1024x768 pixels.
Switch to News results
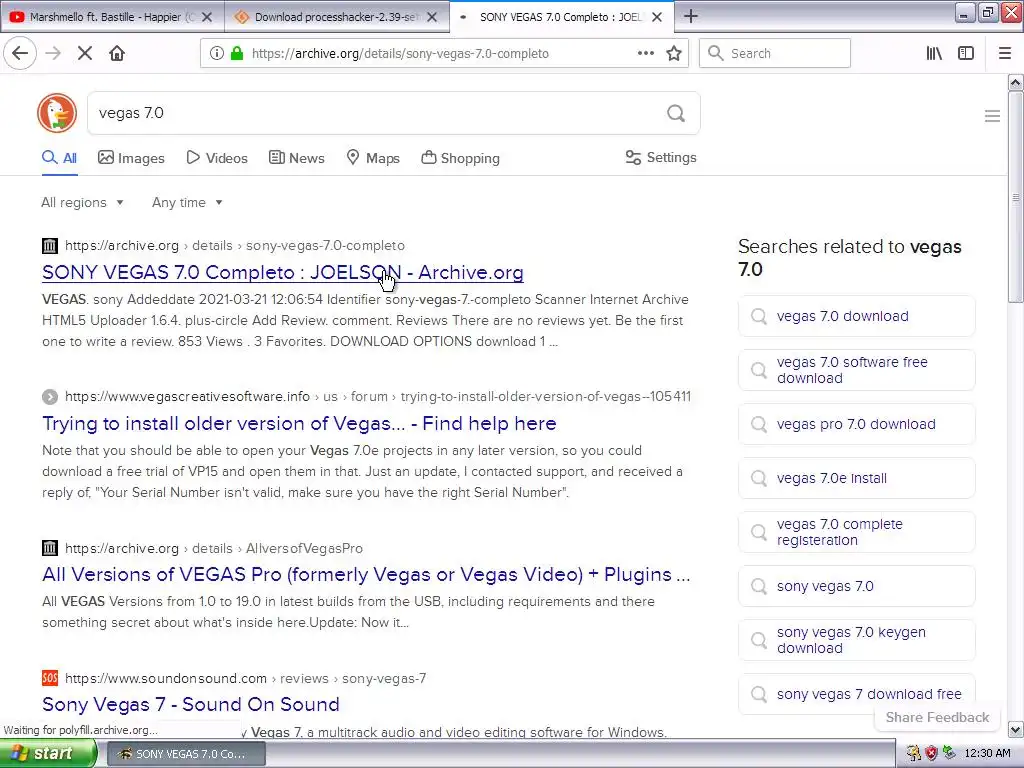(296, 158)
